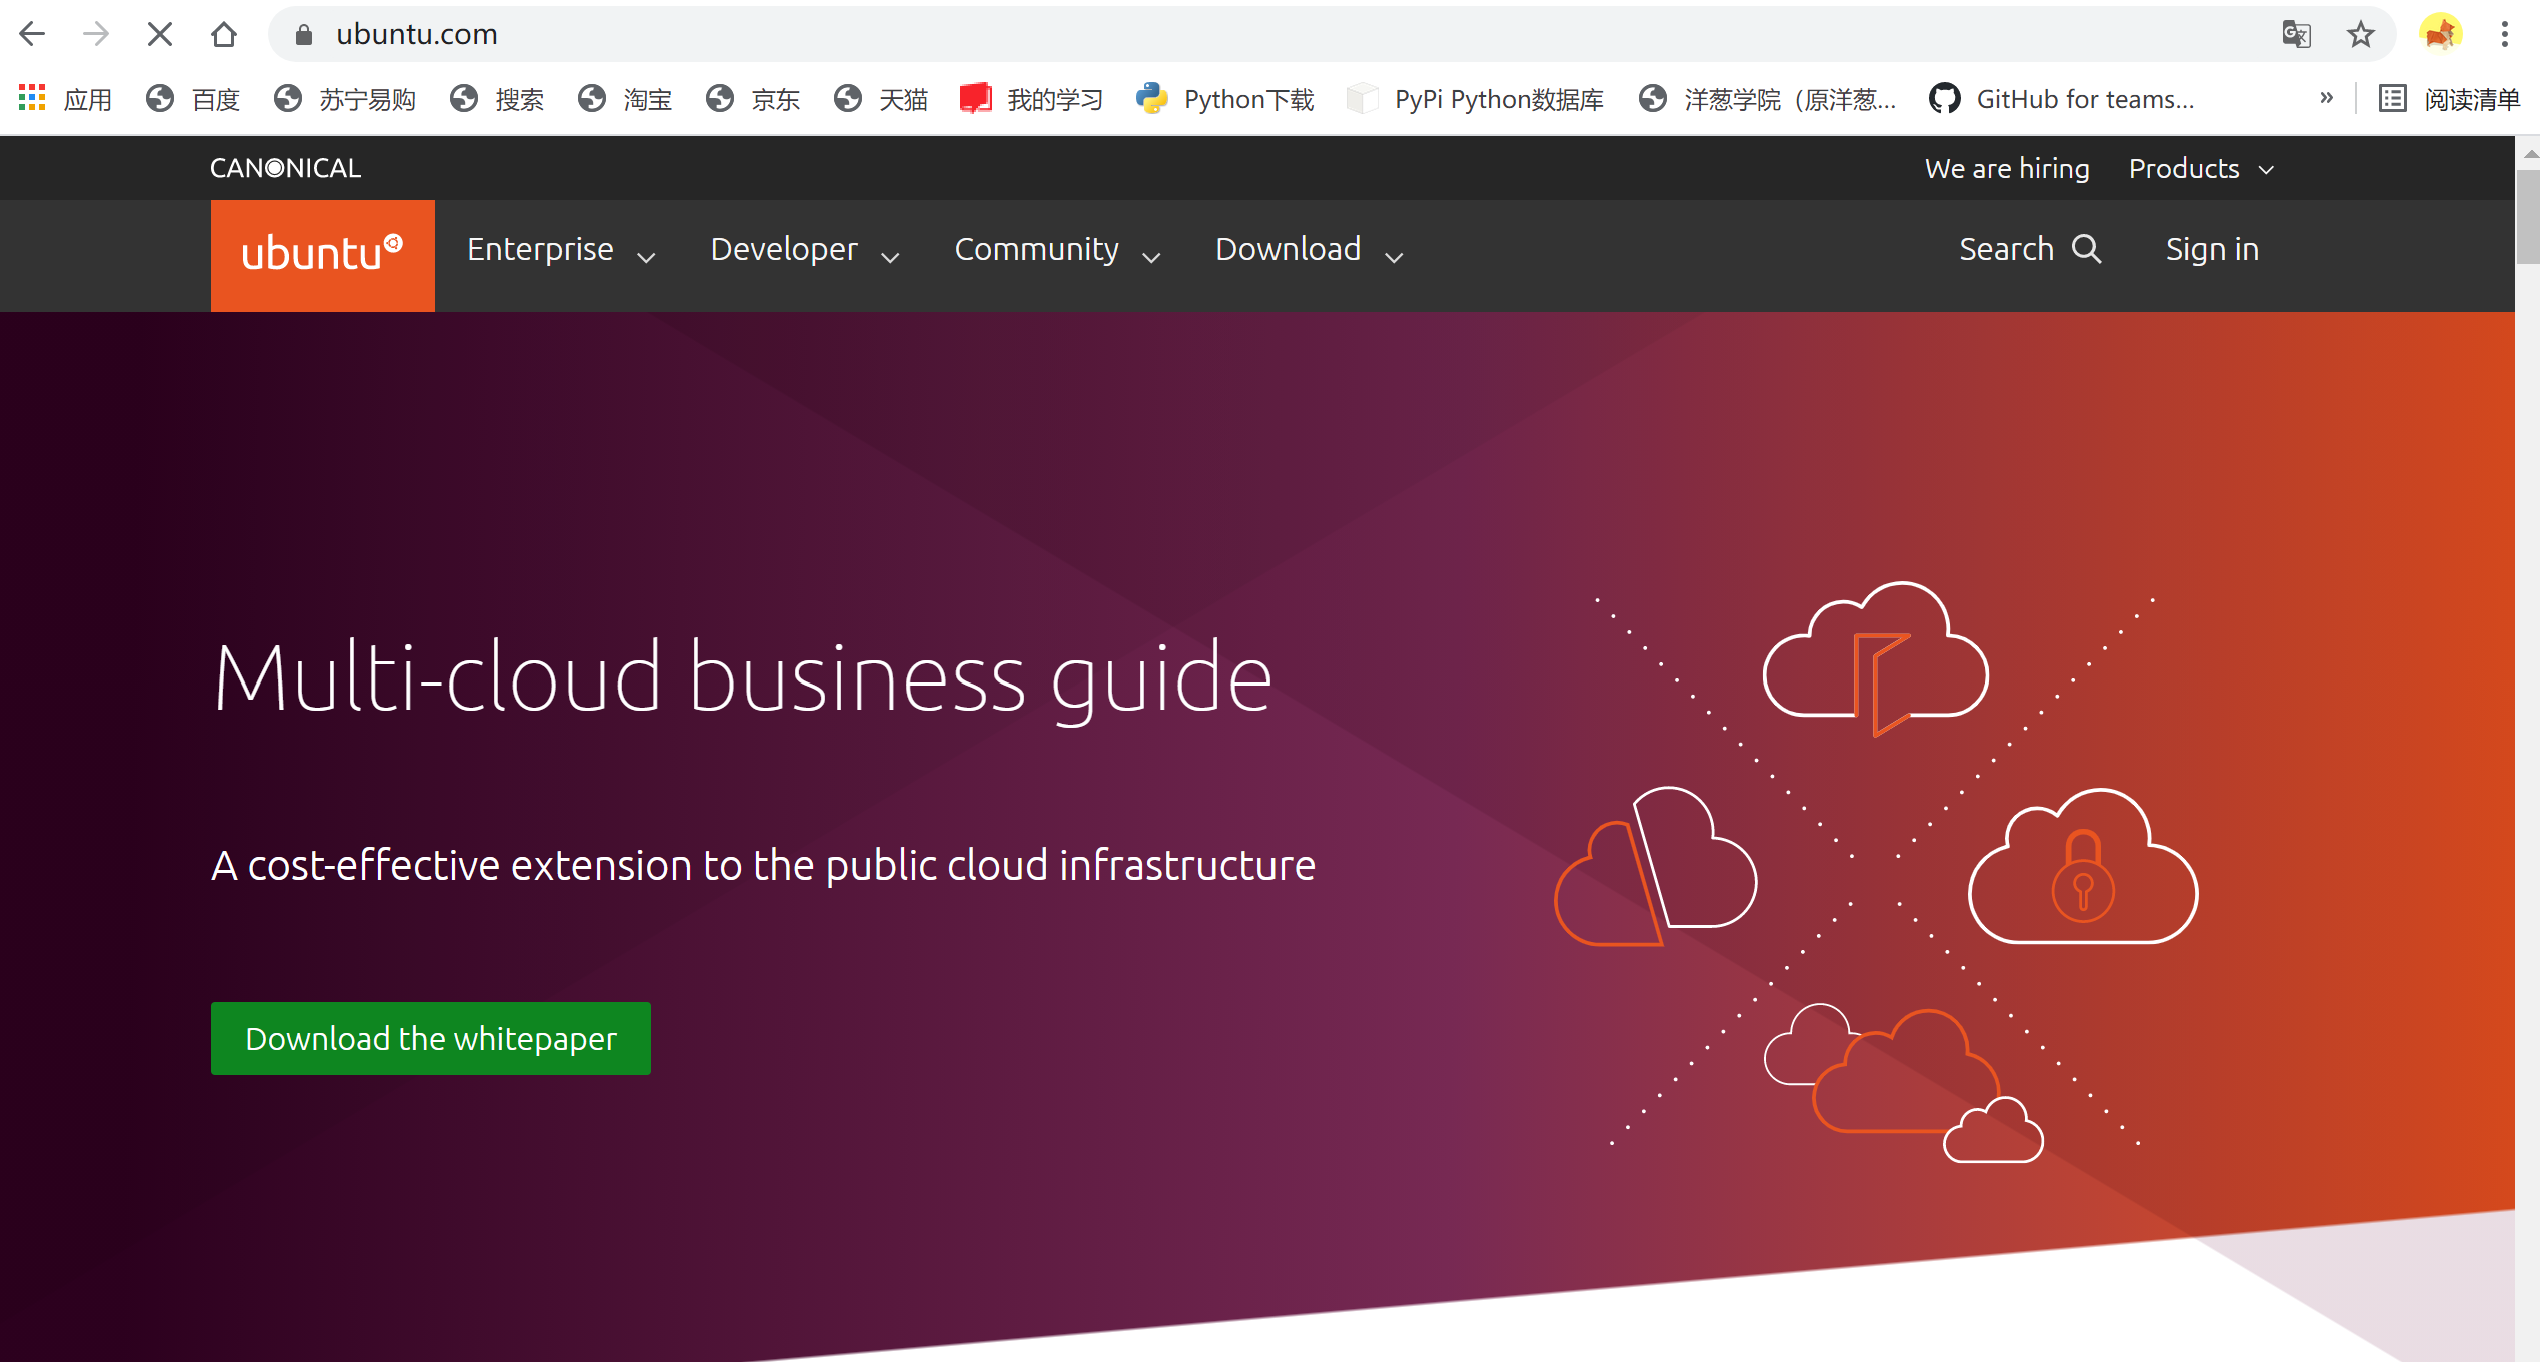Follow the We are hiring link
The image size is (2540, 1362).
tap(2007, 169)
